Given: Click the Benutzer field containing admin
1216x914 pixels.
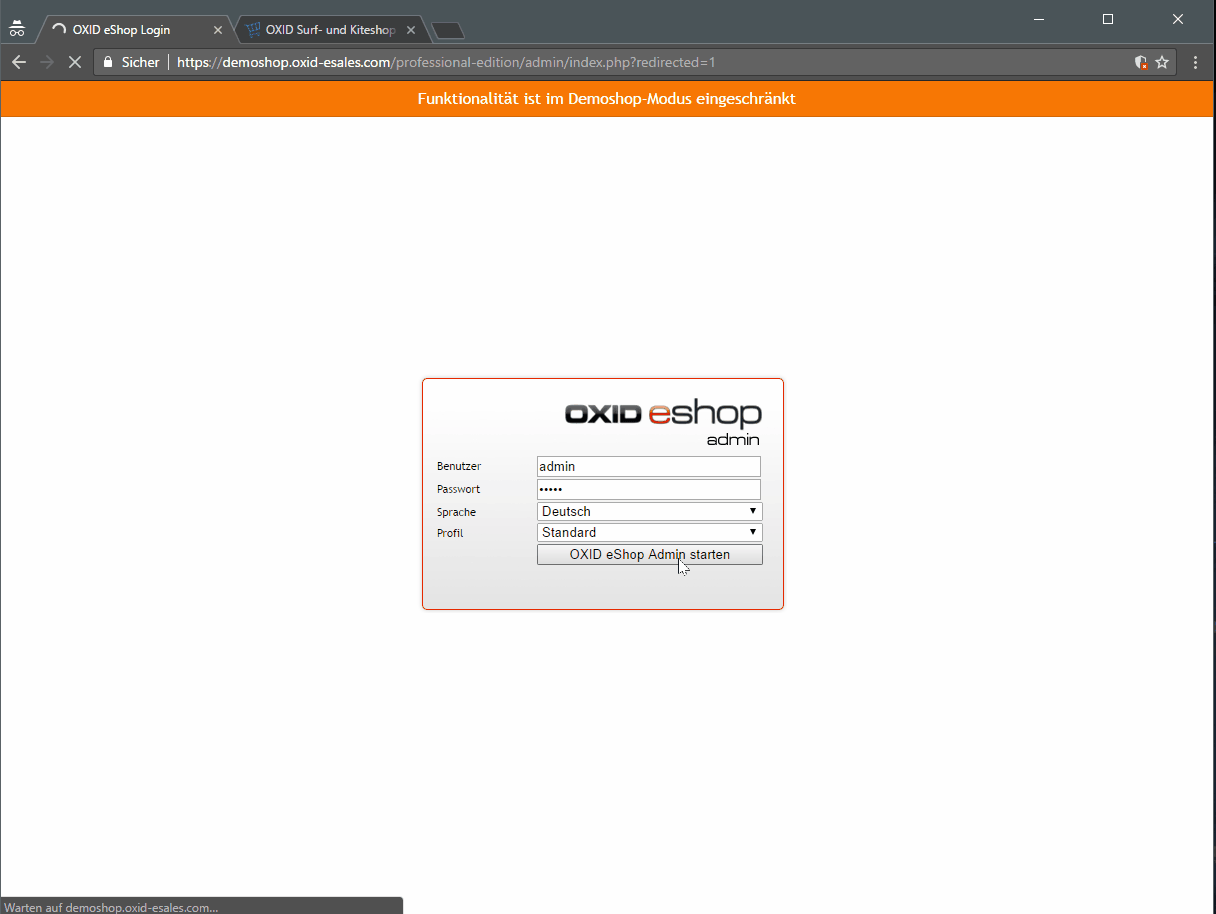Looking at the screenshot, I should [x=649, y=466].
